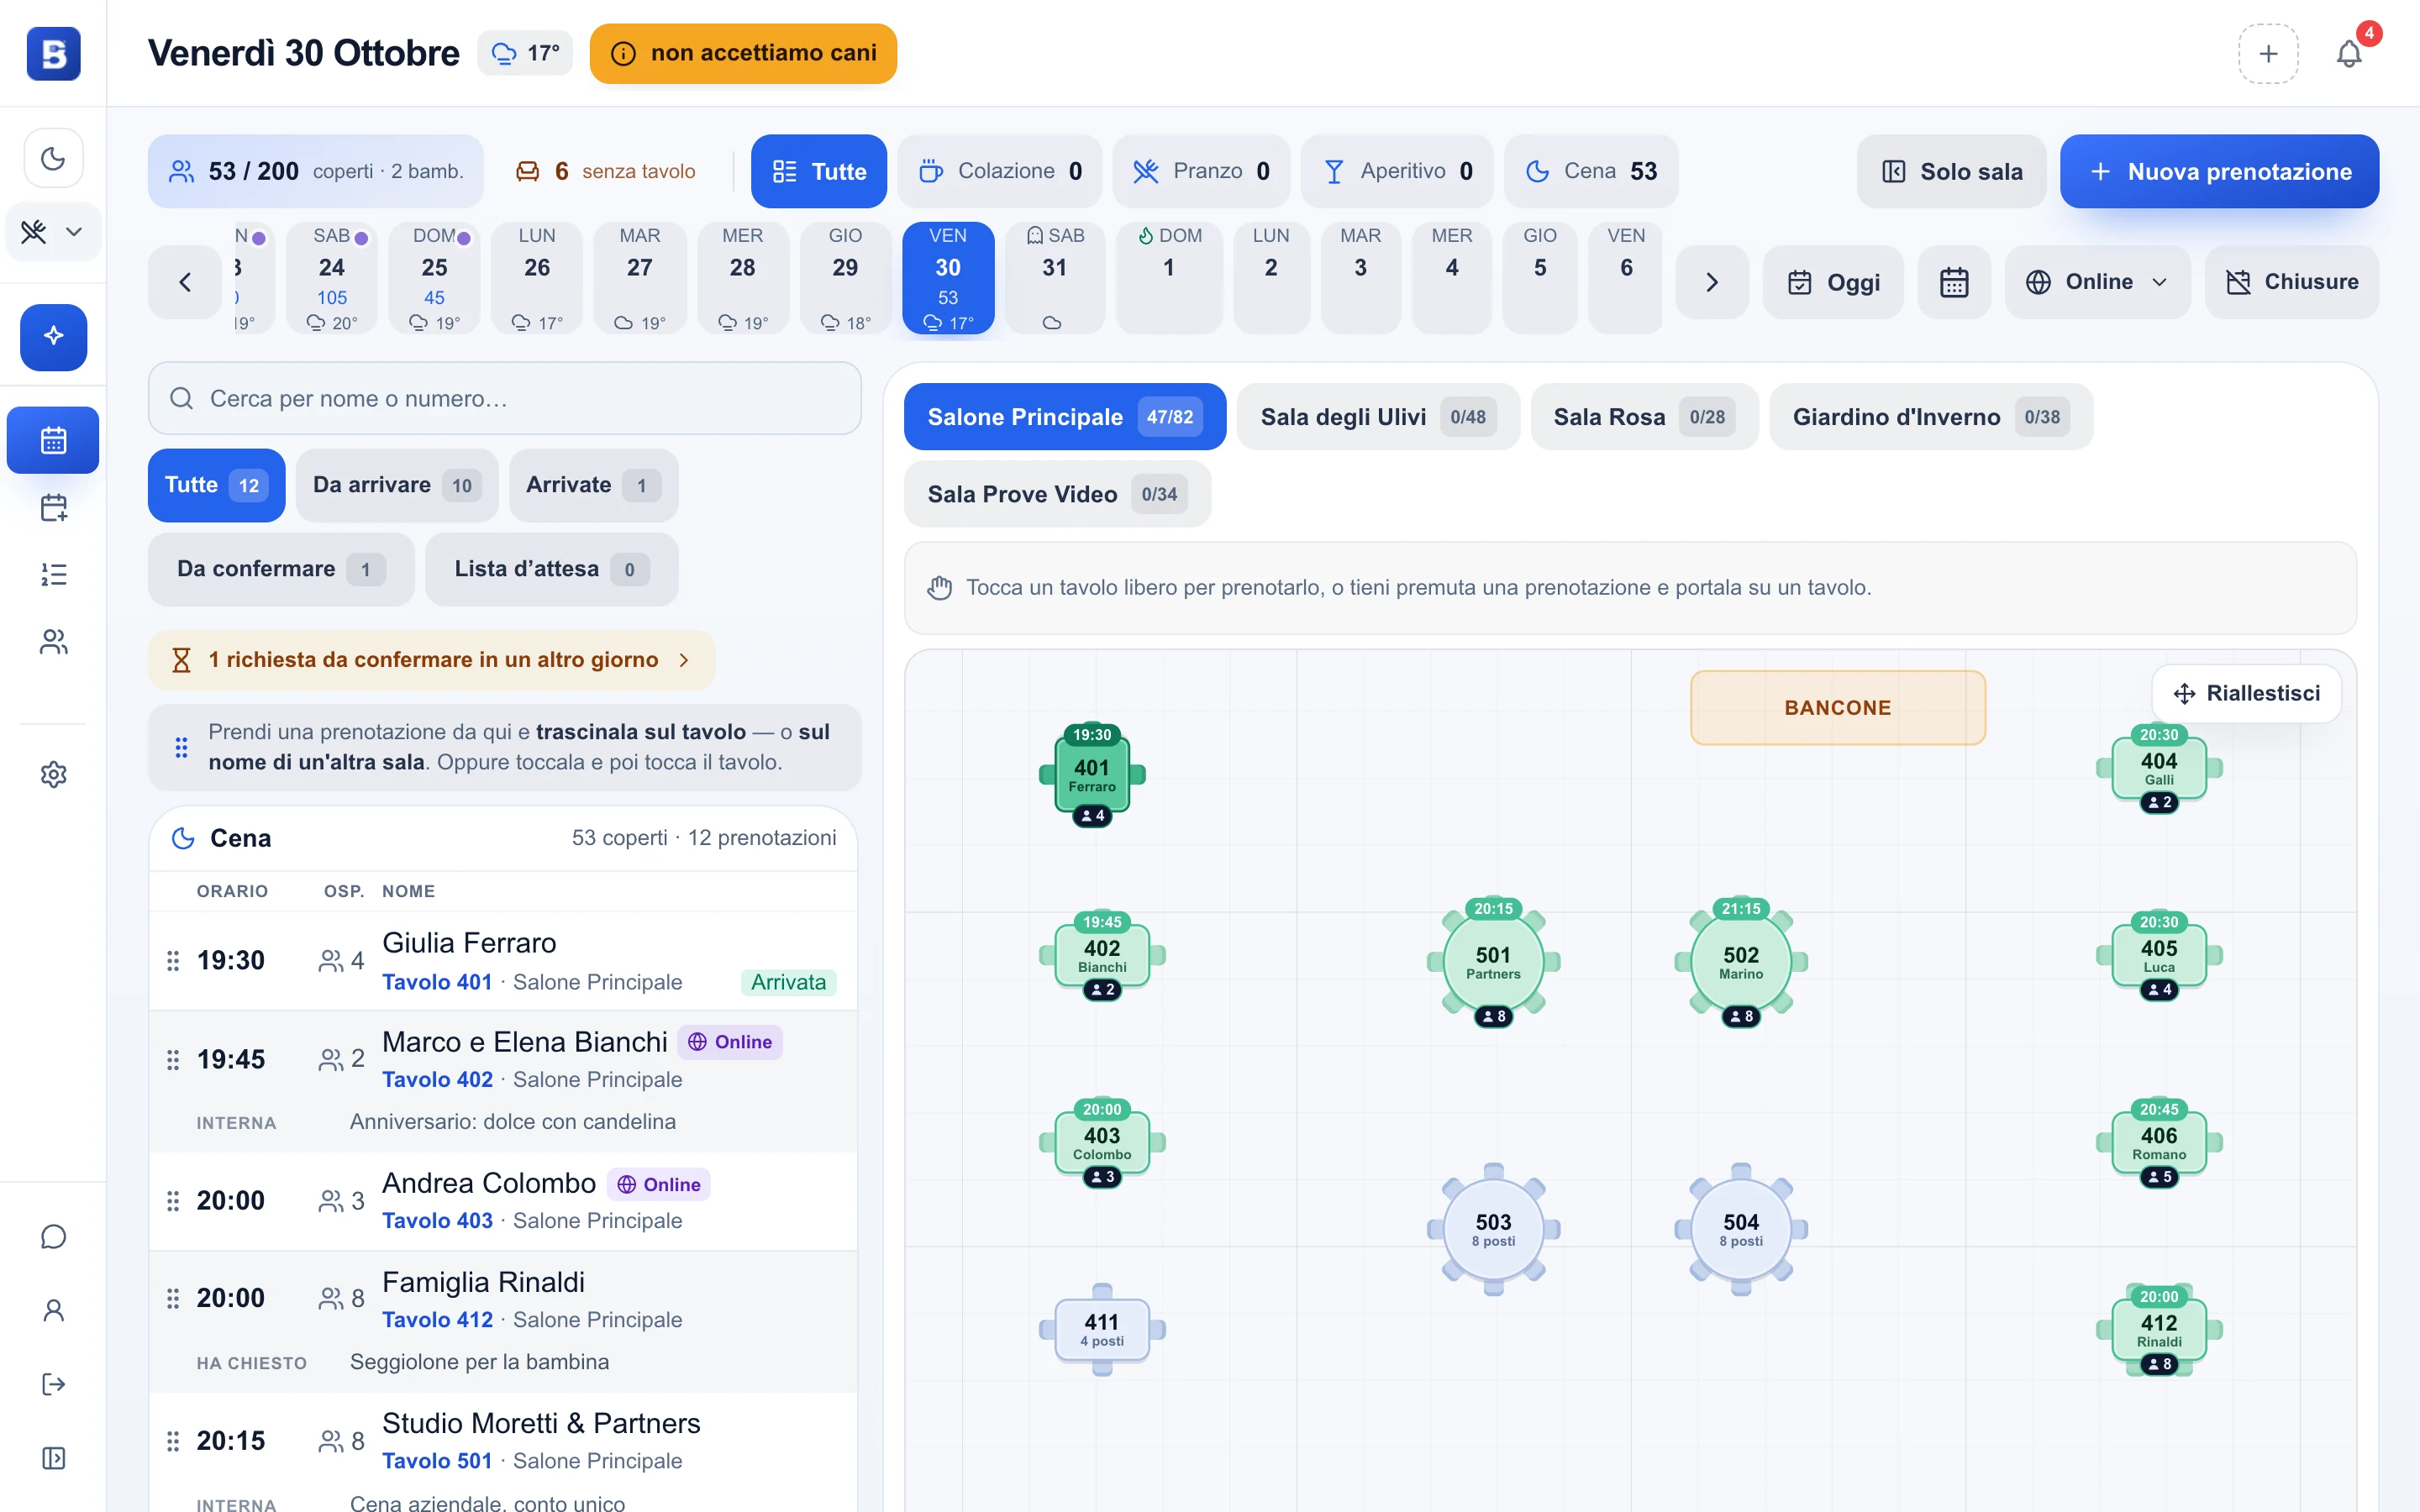Filter list by Da confermare

click(x=281, y=569)
